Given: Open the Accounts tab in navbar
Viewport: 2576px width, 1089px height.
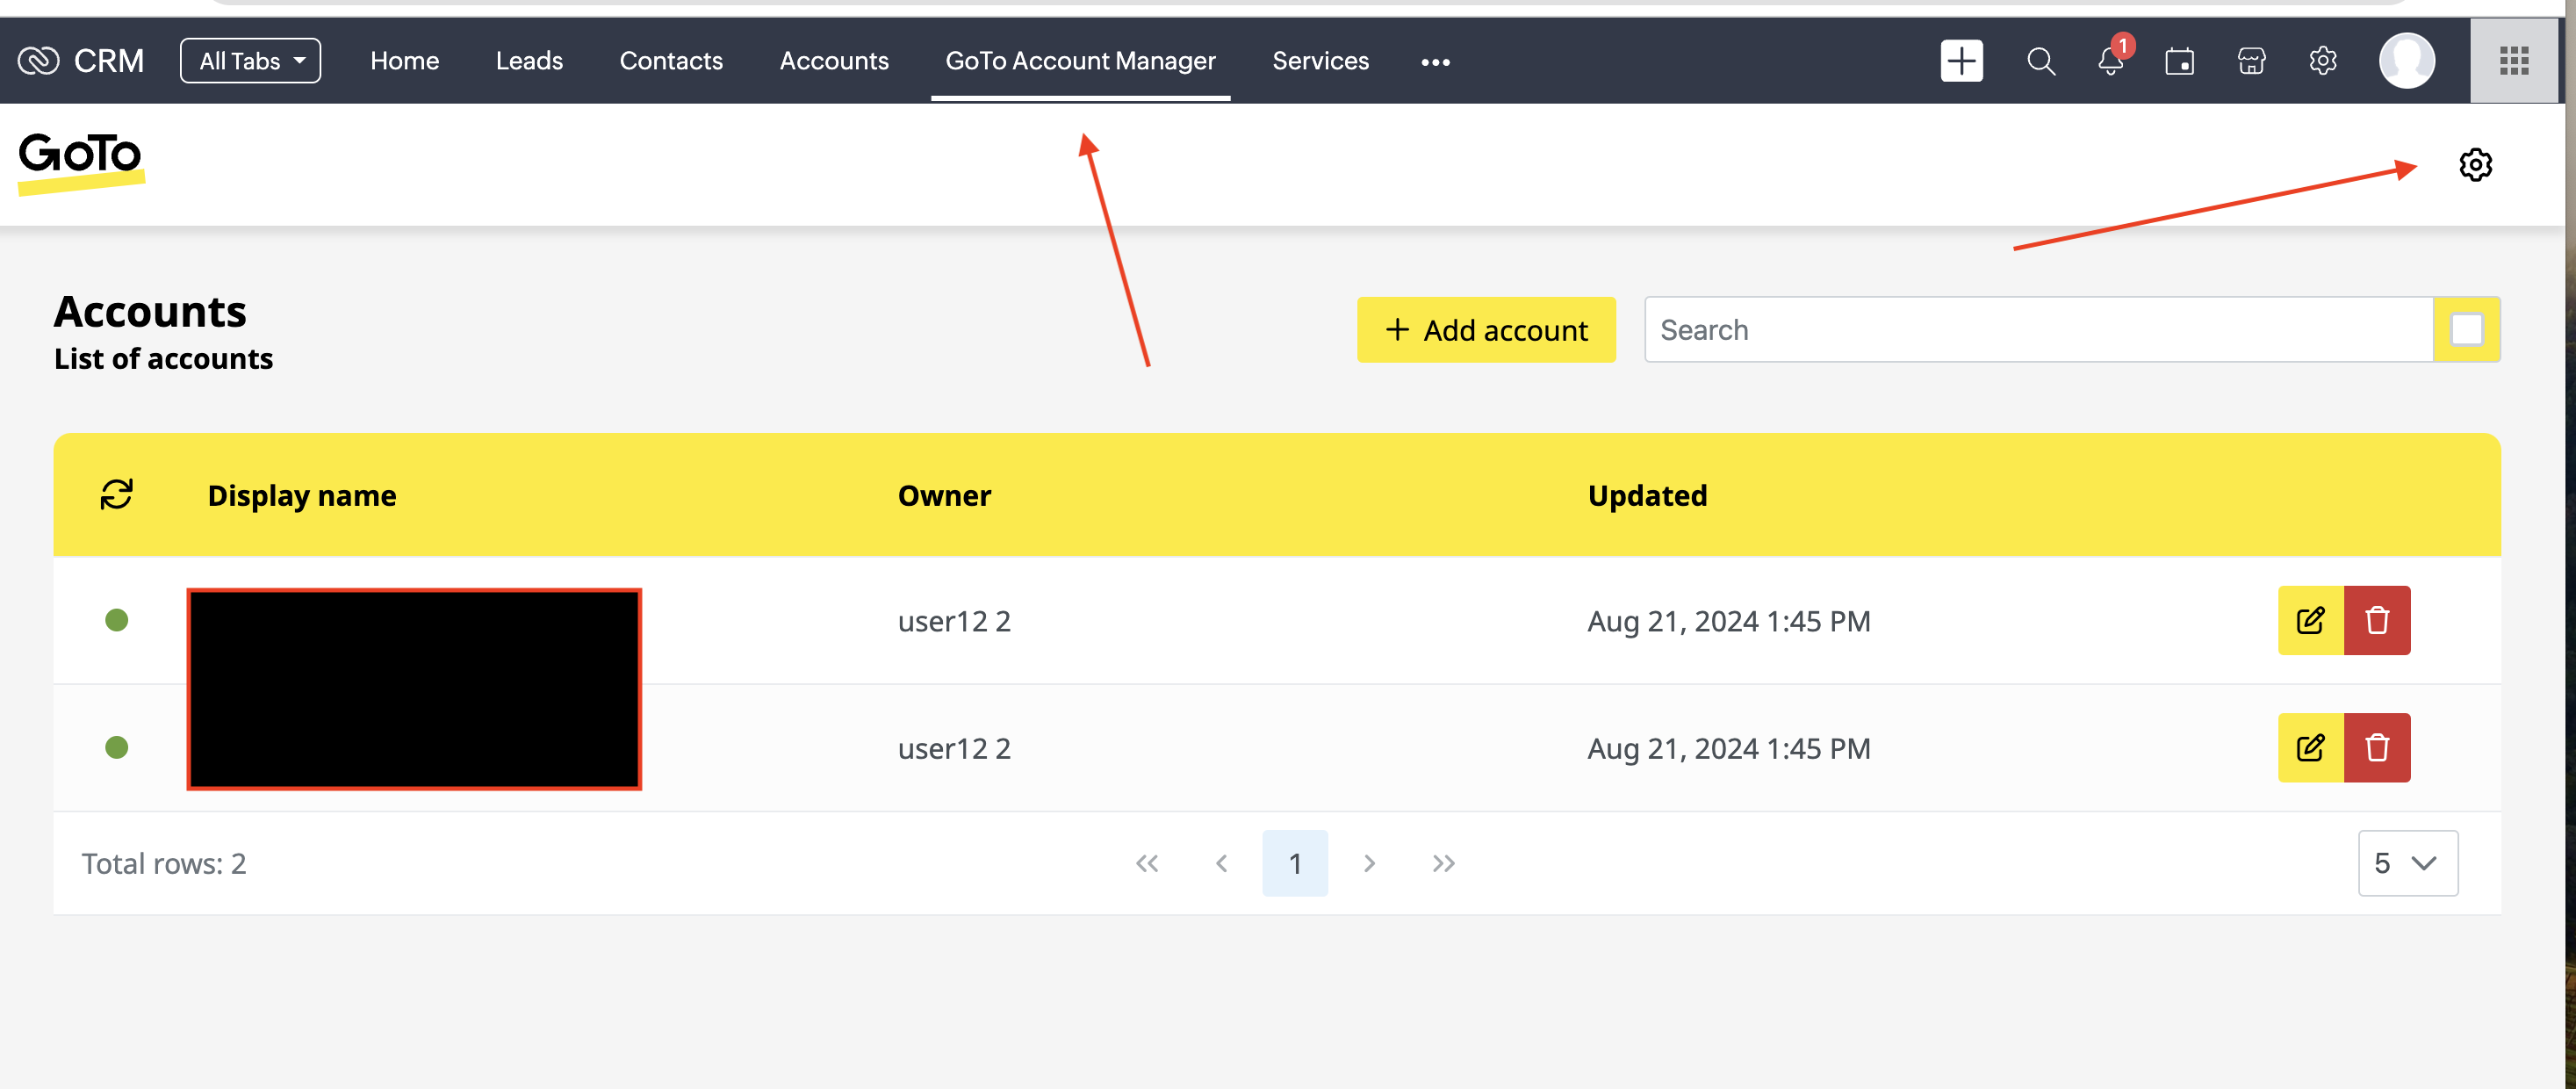Looking at the screenshot, I should 834,61.
